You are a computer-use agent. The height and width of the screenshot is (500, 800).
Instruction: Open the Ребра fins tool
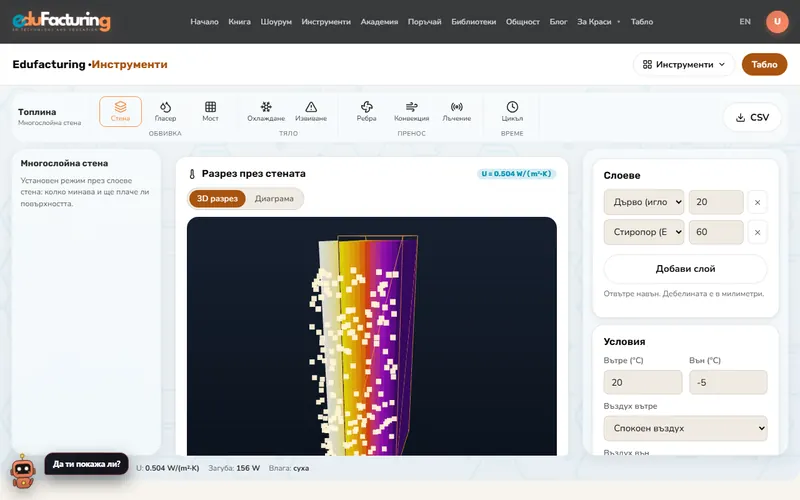click(x=366, y=111)
